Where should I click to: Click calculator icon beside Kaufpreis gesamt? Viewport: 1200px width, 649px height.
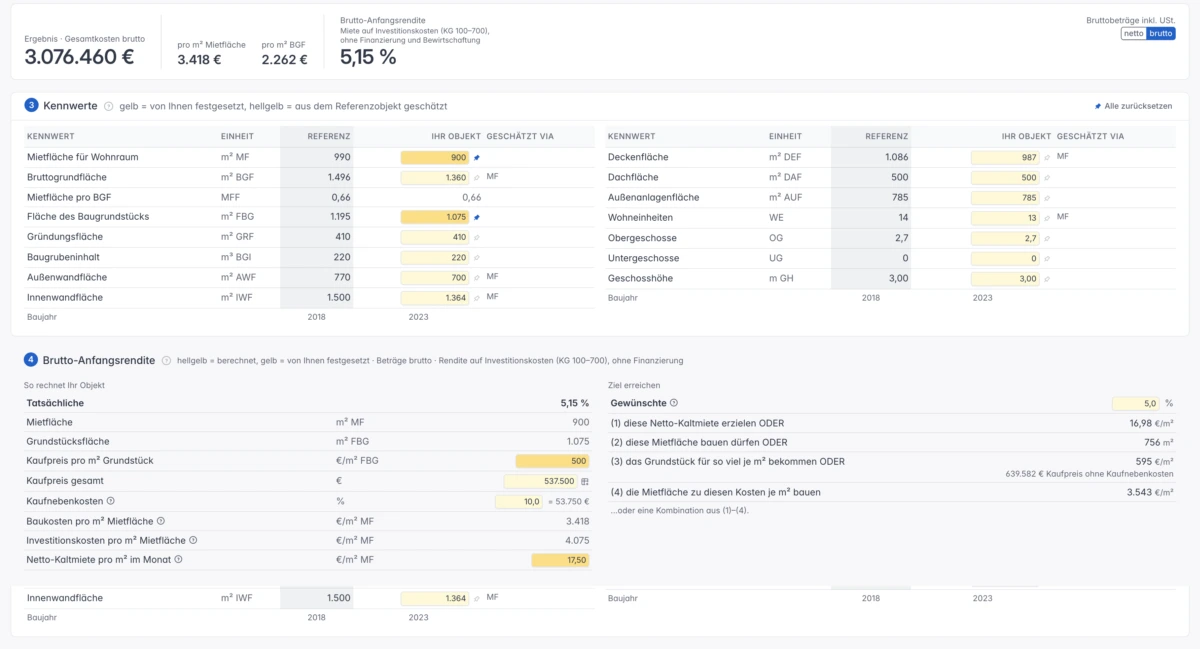pyautogui.click(x=585, y=481)
